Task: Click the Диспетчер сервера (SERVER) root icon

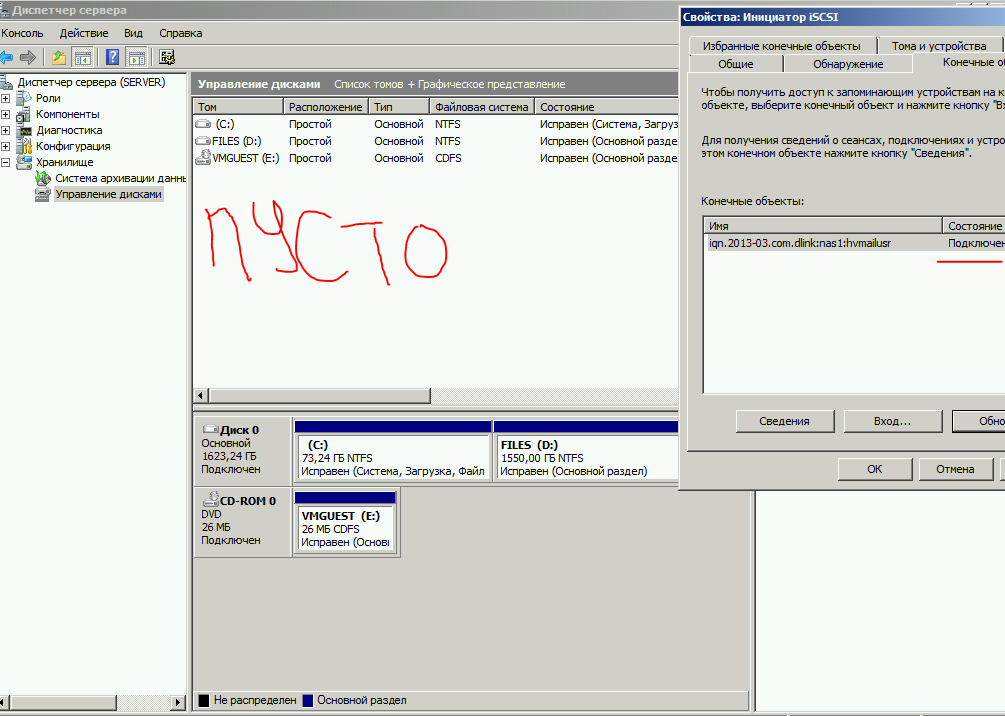Action: 6,82
